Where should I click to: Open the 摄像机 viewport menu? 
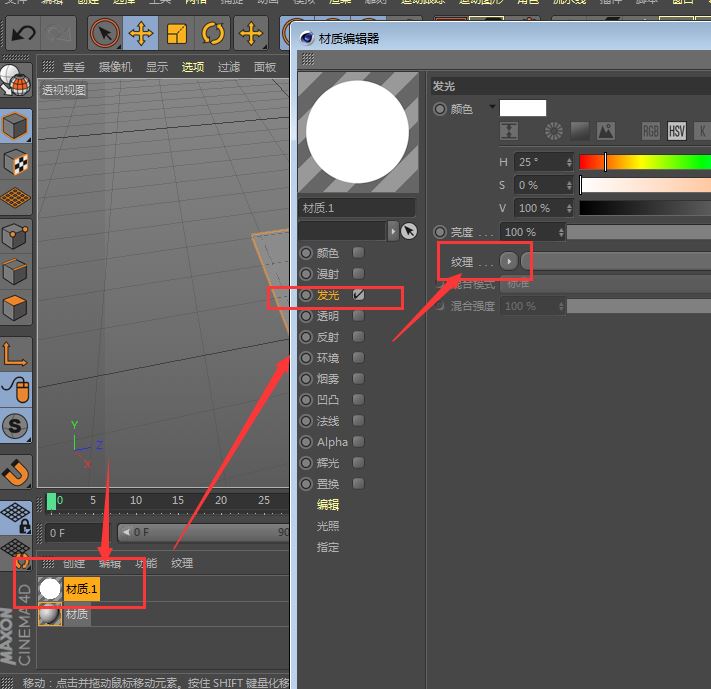(x=117, y=67)
